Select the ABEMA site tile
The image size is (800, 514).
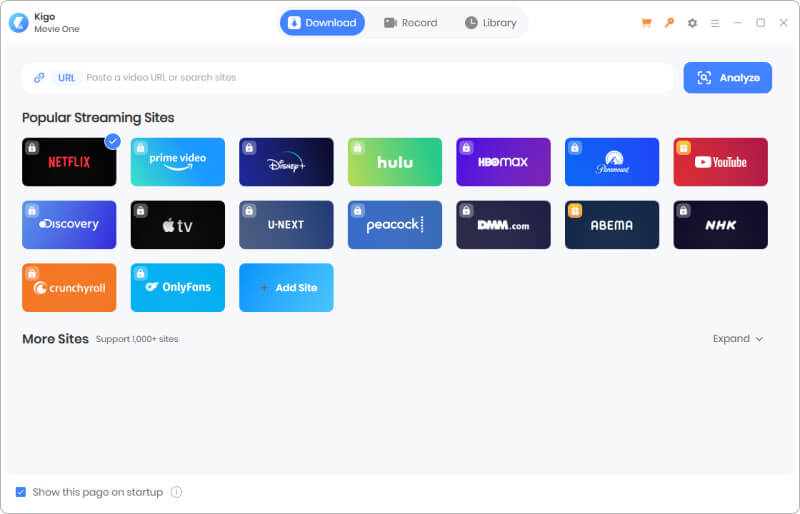click(612, 225)
